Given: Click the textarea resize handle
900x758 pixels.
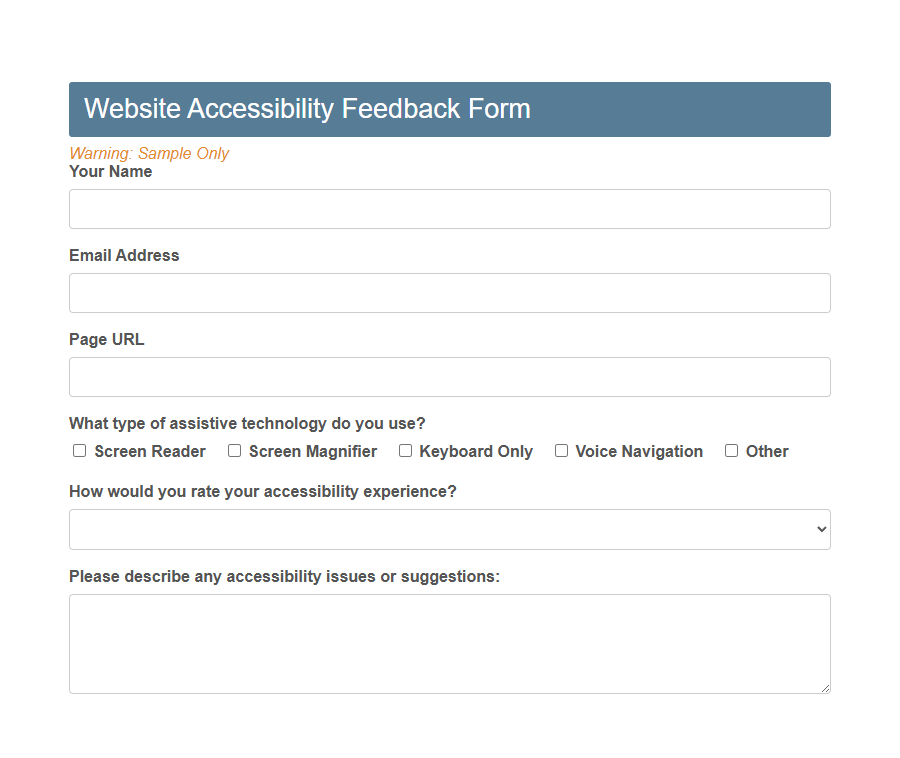Looking at the screenshot, I should click(x=826, y=687).
